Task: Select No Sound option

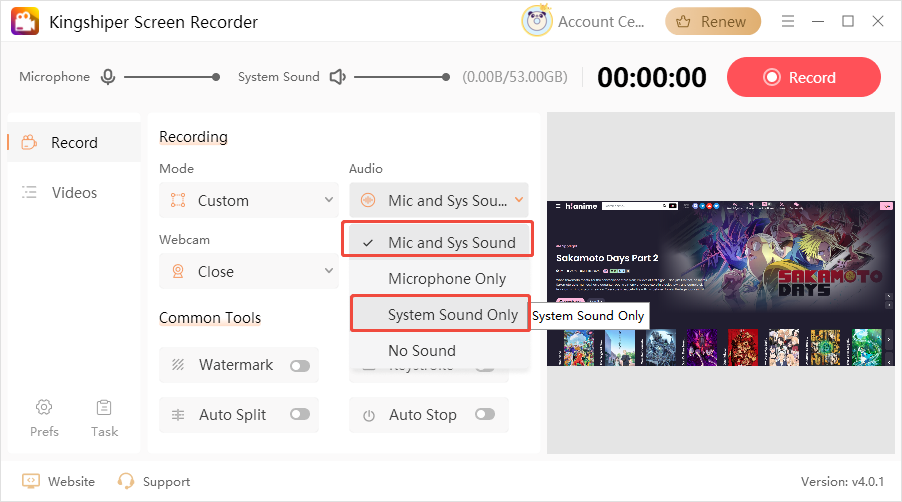Action: (x=439, y=350)
